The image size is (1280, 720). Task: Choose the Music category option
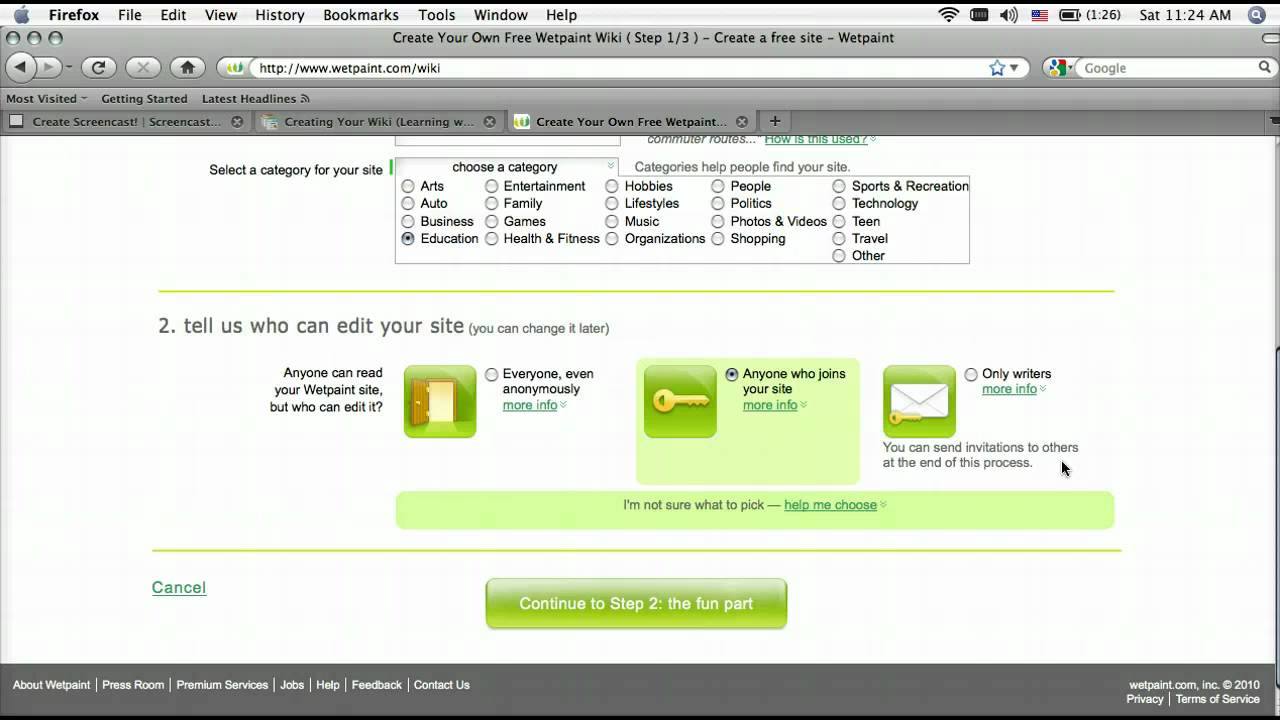pyautogui.click(x=612, y=221)
